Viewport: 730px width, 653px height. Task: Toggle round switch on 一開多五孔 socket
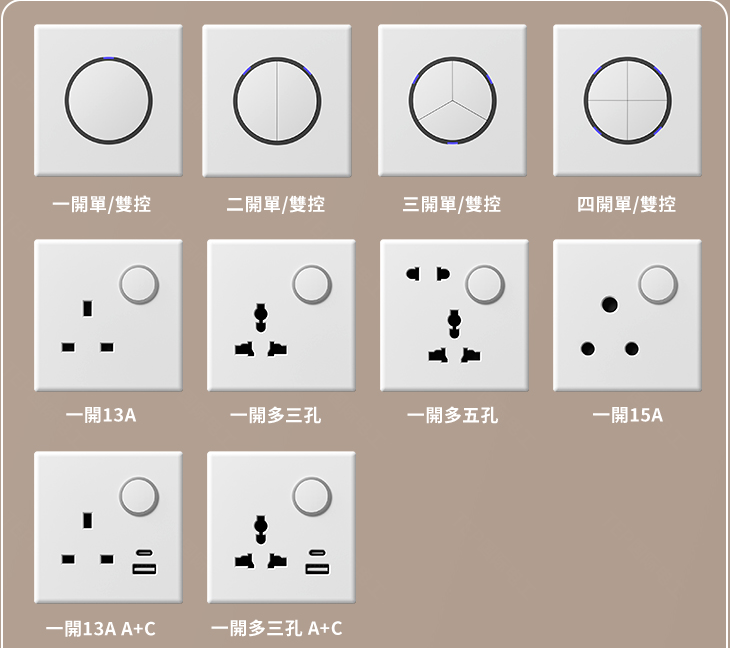pyautogui.click(x=485, y=284)
